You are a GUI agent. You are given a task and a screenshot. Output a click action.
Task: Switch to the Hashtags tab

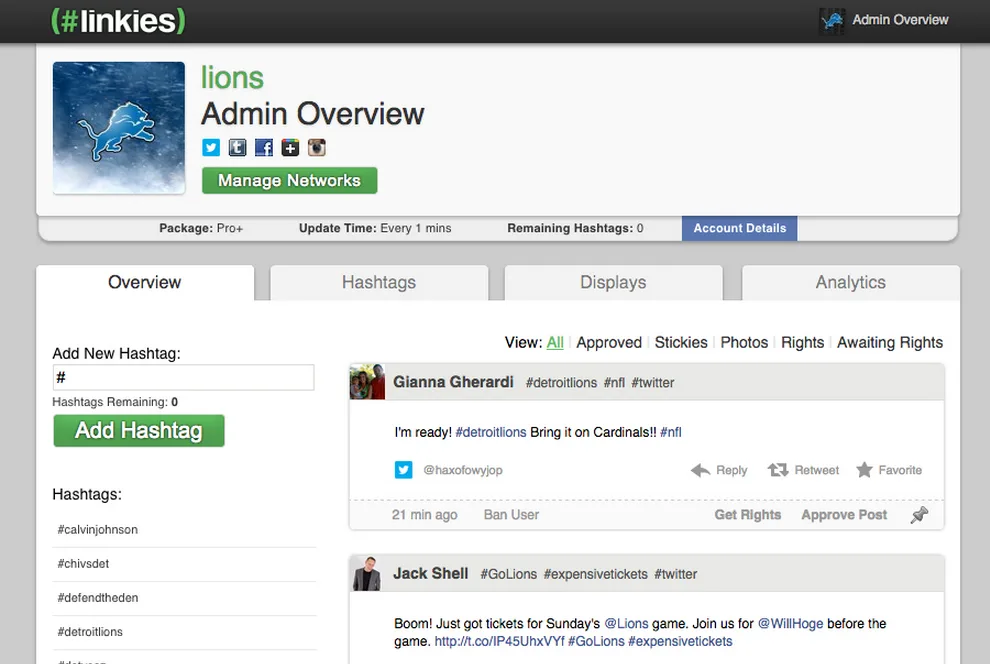pos(379,282)
